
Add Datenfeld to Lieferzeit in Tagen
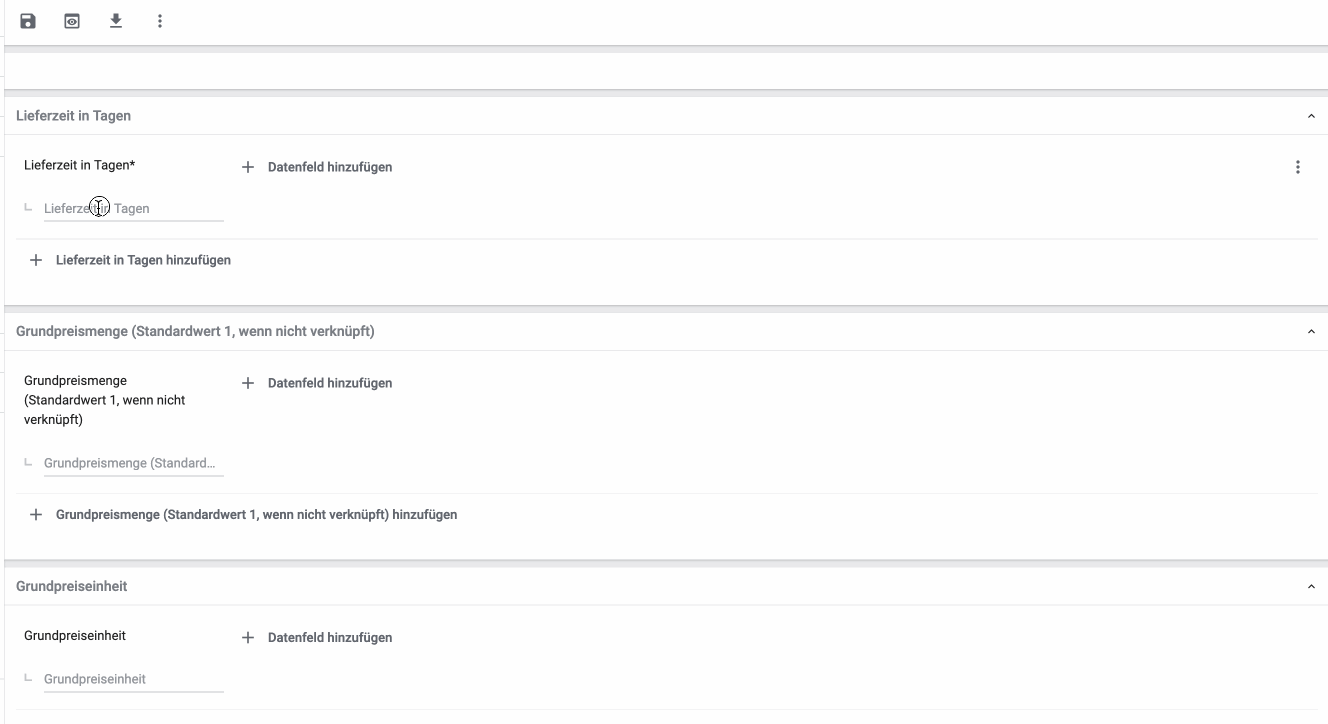[318, 167]
